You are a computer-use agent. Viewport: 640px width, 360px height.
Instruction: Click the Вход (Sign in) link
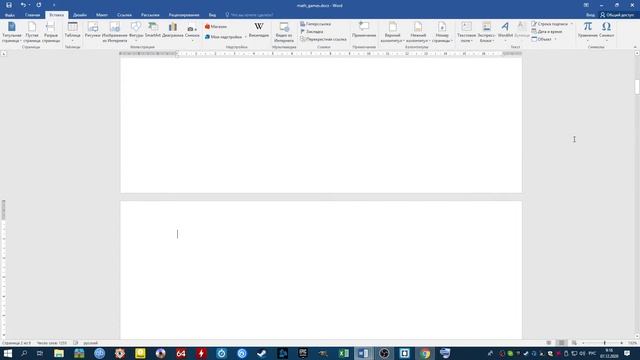click(590, 15)
